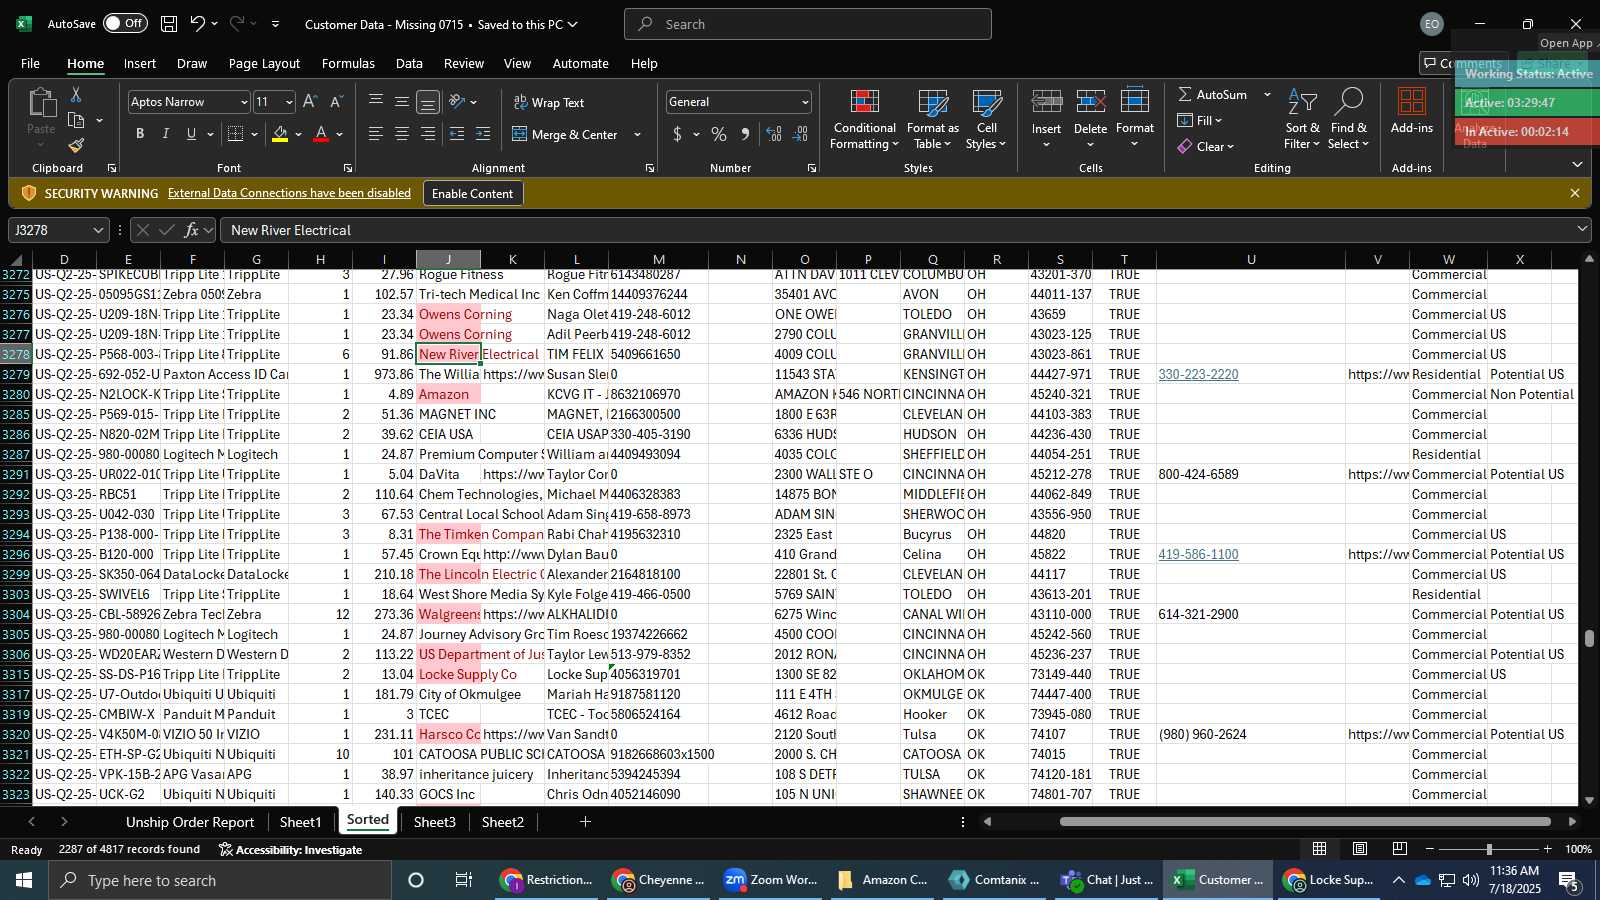This screenshot has width=1600, height=900.
Task: Open Conditional Formatting menu
Action: (865, 120)
